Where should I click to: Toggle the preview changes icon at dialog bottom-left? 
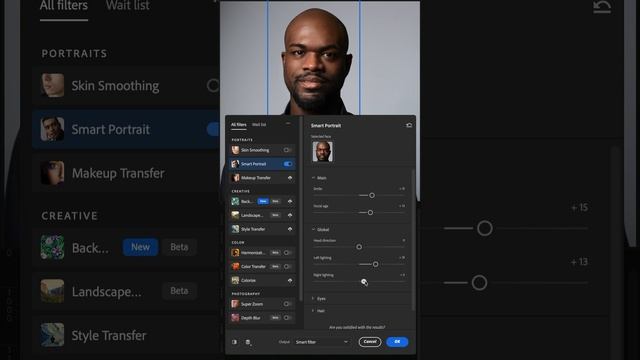[235, 342]
